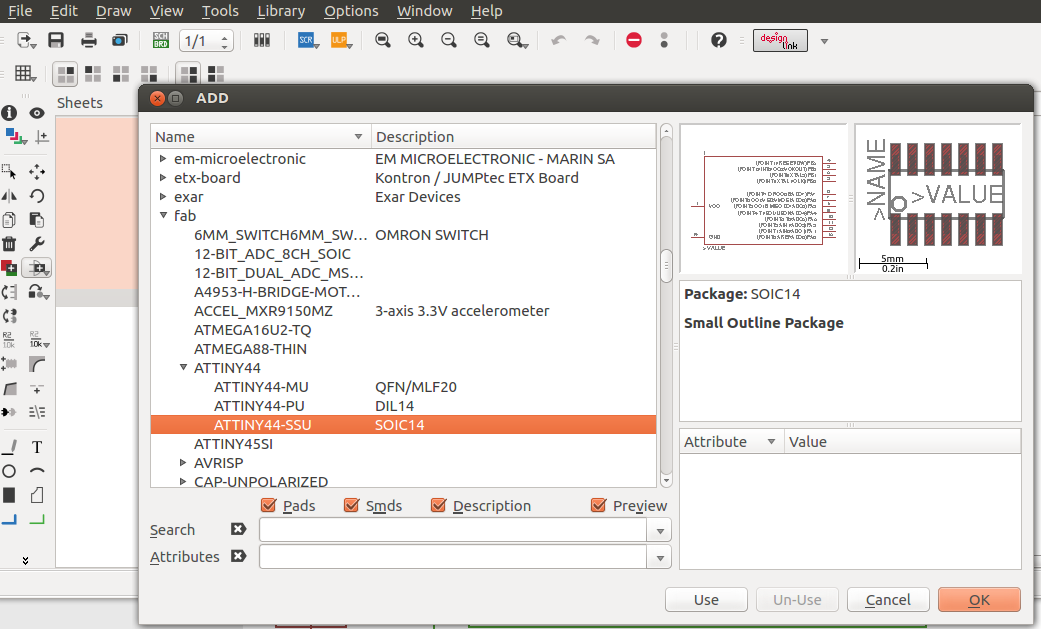Select the Delete trash tool
Image resolution: width=1041 pixels, height=629 pixels.
[x=9, y=244]
